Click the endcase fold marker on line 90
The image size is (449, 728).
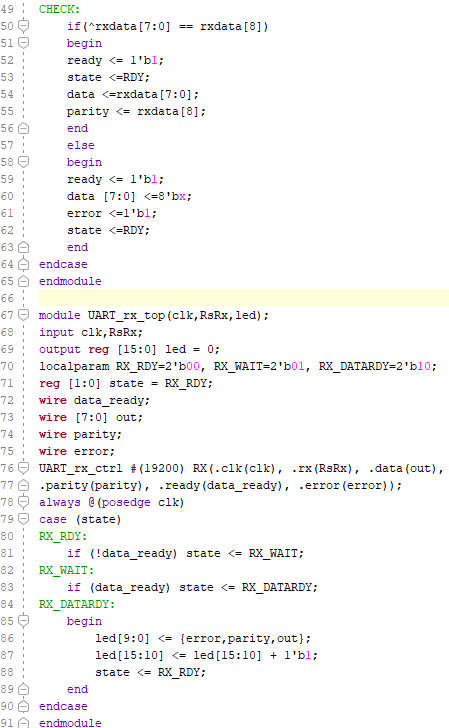click(x=23, y=706)
